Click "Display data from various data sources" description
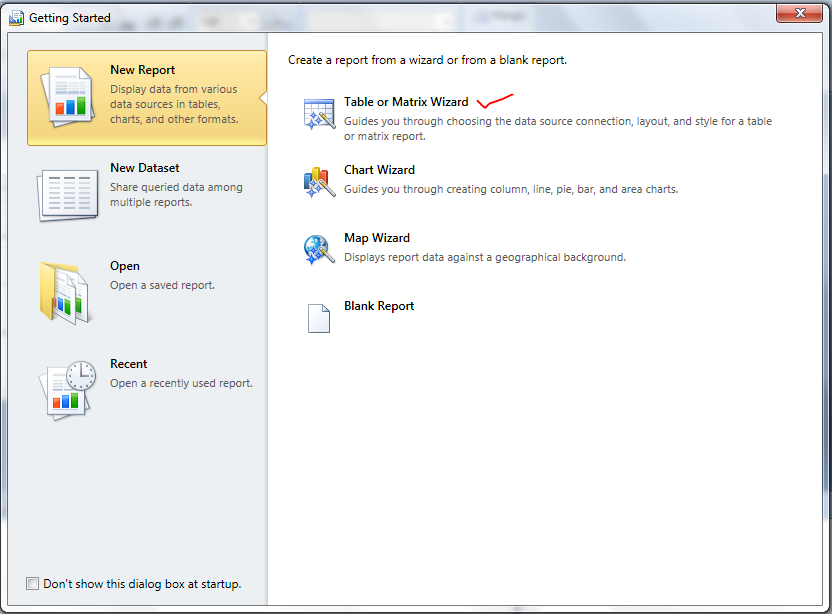The width and height of the screenshot is (832, 614). click(x=174, y=104)
